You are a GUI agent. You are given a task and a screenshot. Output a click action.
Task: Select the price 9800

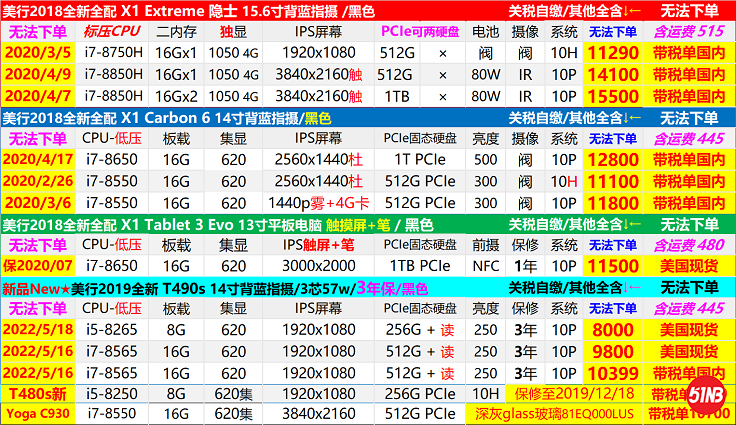tap(613, 351)
